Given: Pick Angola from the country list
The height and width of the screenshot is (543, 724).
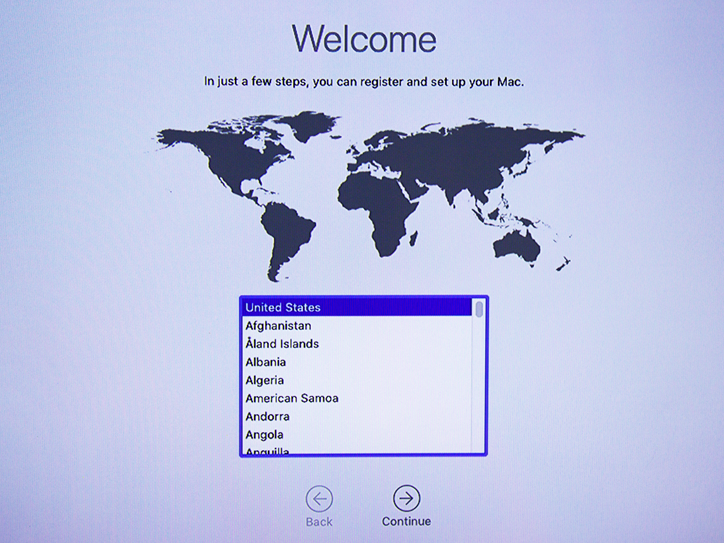Looking at the screenshot, I should [x=357, y=434].
